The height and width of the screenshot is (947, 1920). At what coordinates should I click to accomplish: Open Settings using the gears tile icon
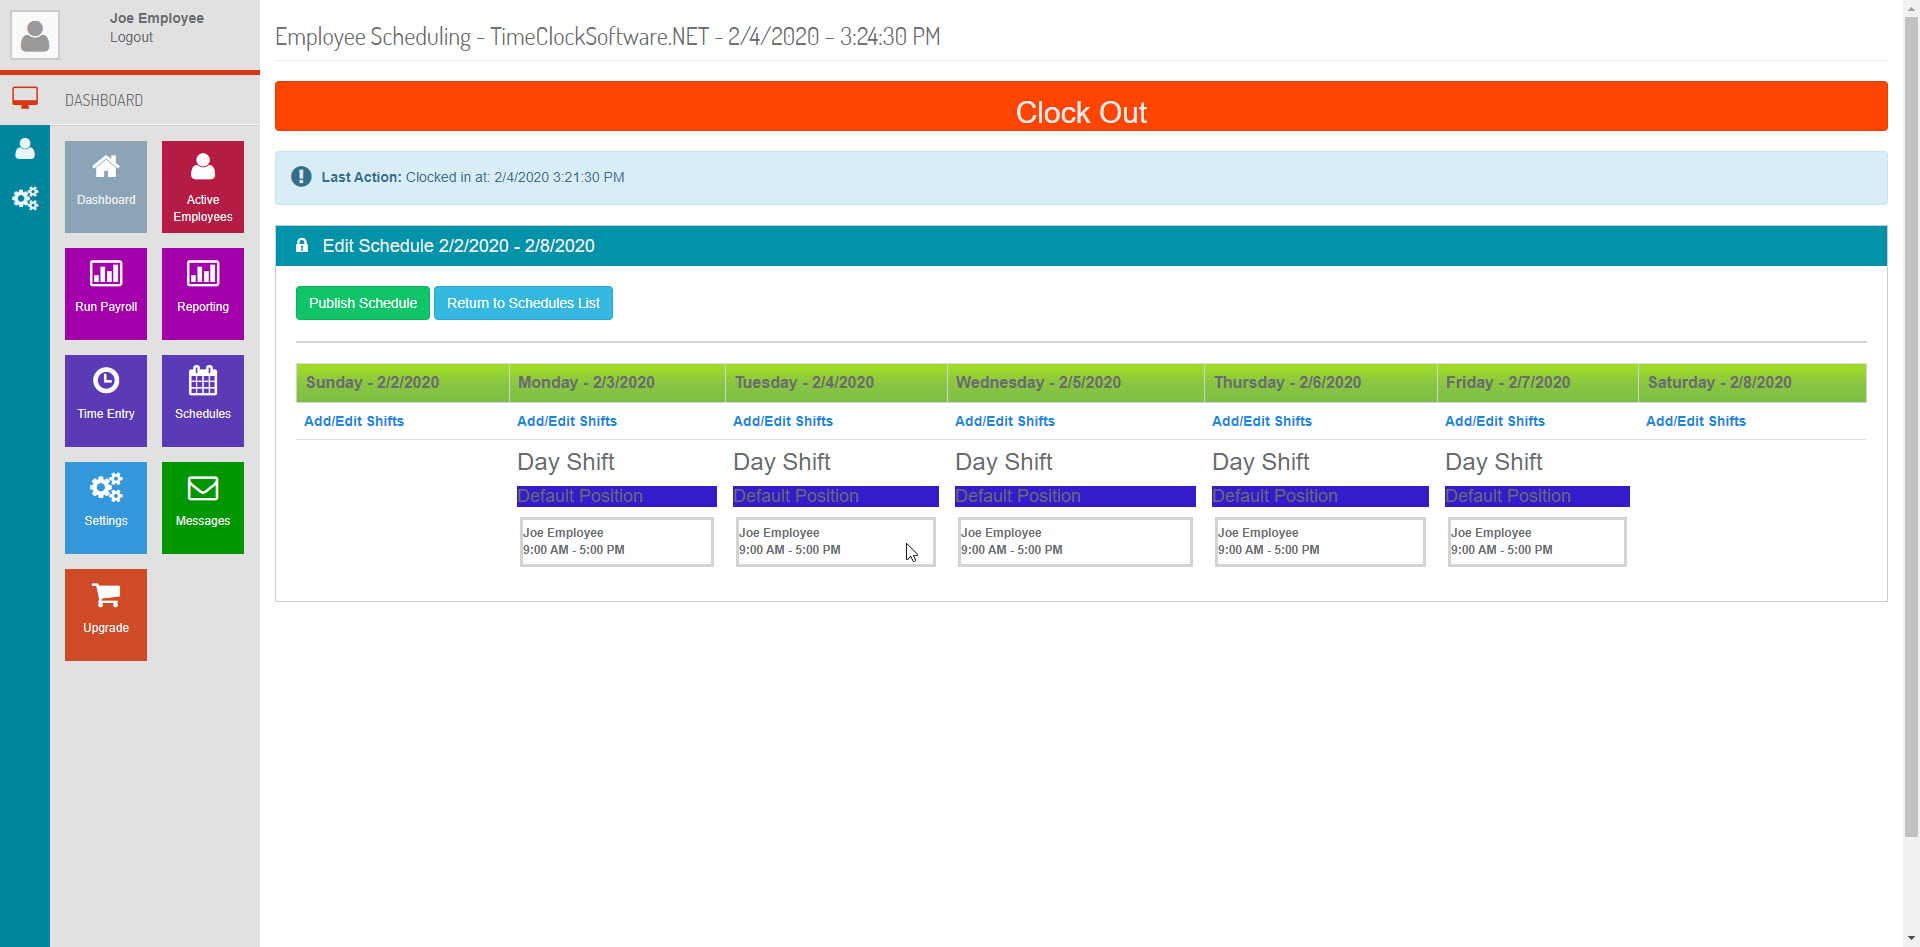tap(105, 489)
